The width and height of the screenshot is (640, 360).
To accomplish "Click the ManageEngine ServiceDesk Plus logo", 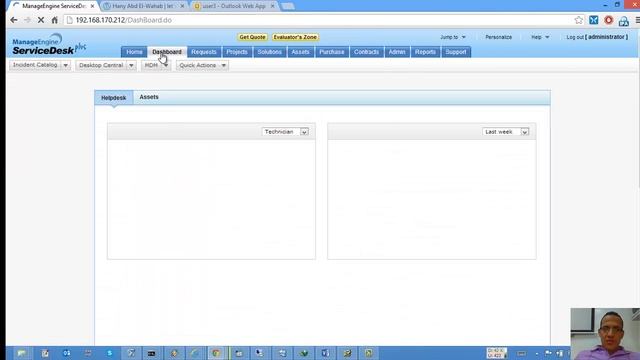I will click(x=49, y=44).
